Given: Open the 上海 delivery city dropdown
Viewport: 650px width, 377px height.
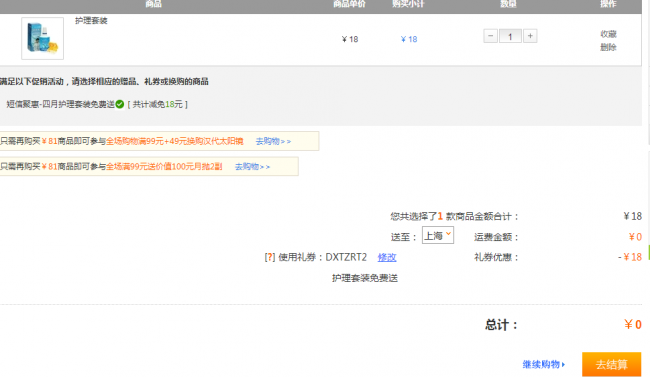Looking at the screenshot, I should click(x=438, y=236).
